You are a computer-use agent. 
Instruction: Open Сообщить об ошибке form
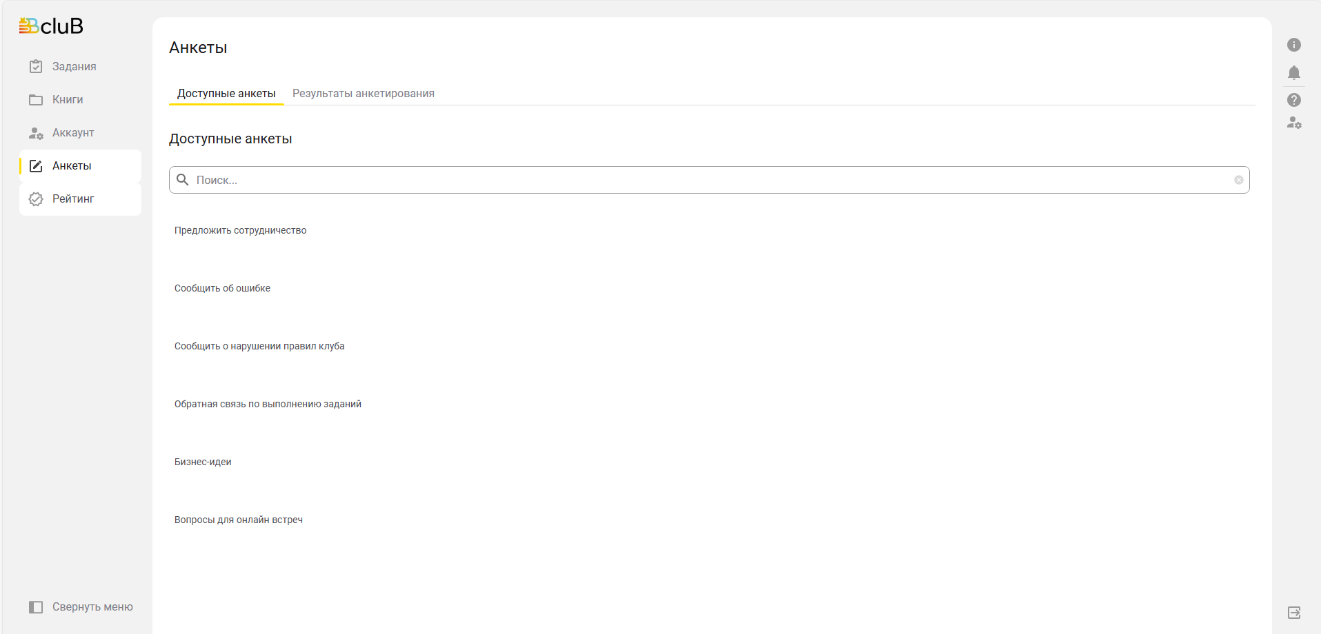click(222, 289)
